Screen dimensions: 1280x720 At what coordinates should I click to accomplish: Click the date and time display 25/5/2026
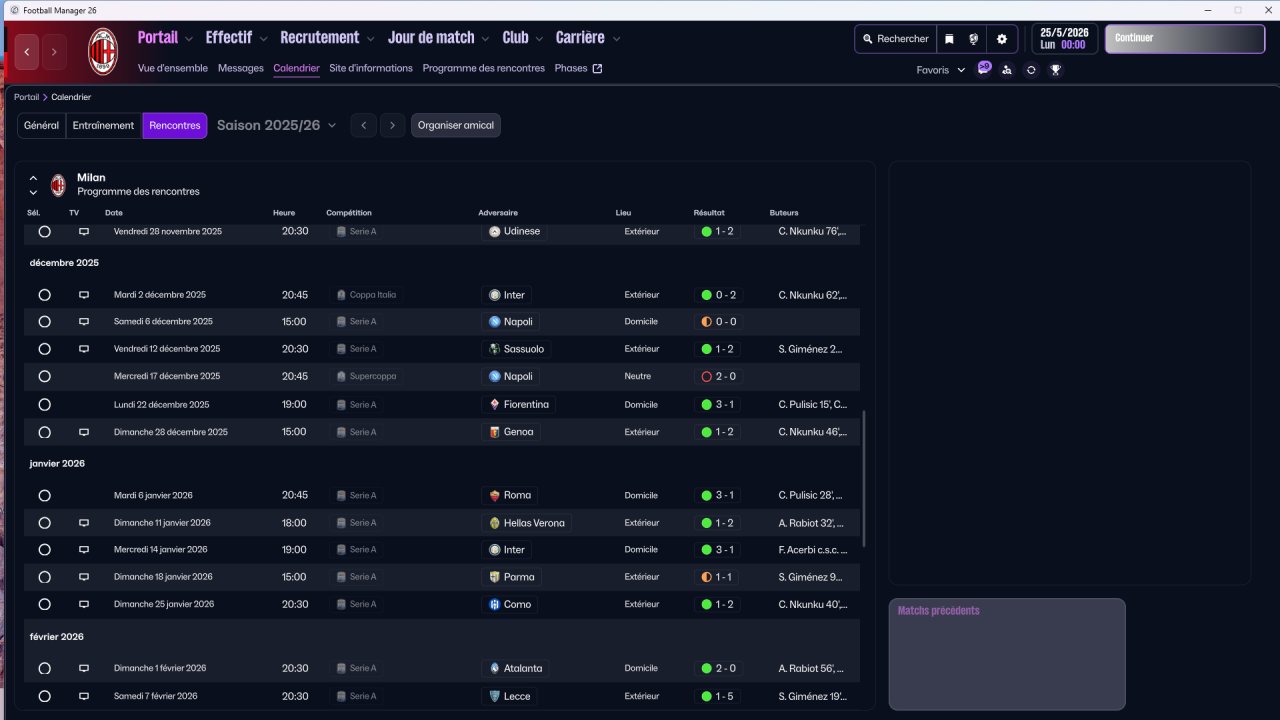(x=1065, y=39)
